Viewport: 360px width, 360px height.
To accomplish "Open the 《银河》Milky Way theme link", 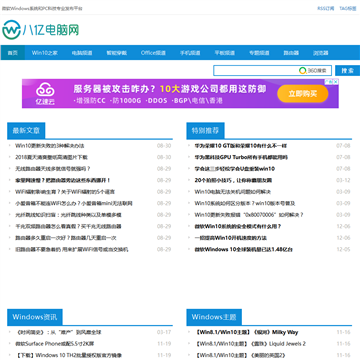I will [246, 332].
